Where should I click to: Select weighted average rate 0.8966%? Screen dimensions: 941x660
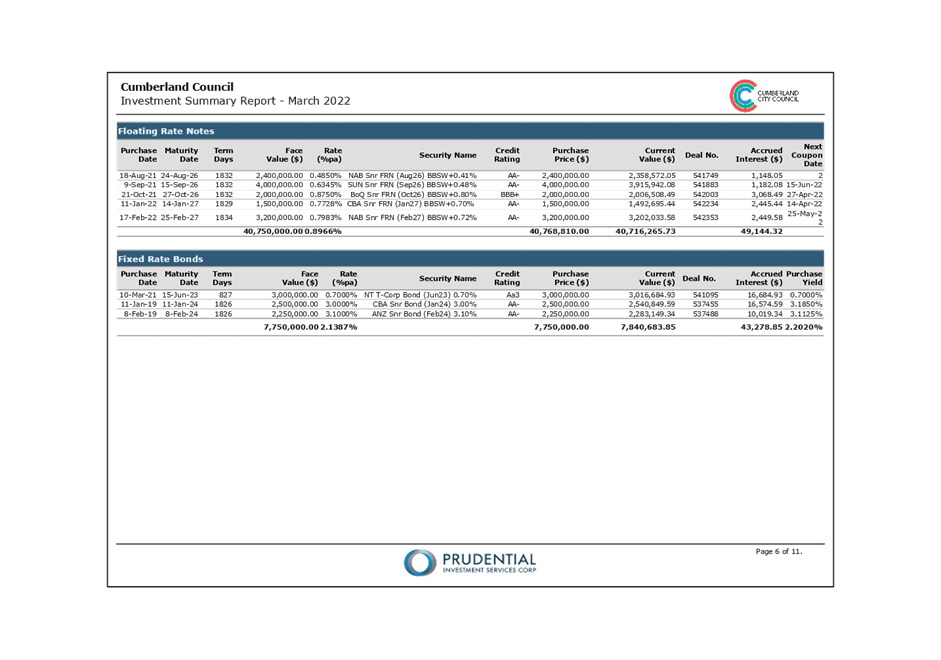(323, 231)
